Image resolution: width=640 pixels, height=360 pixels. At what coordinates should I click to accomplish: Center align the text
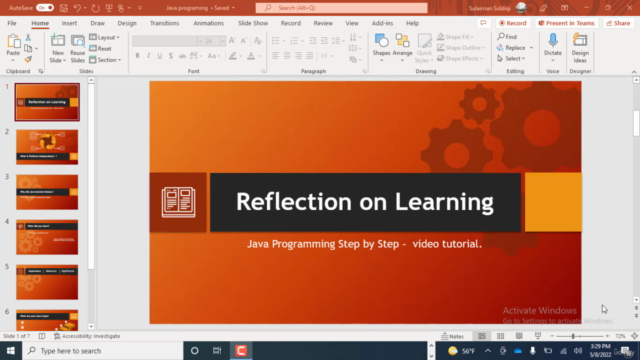pyautogui.click(x=287, y=56)
